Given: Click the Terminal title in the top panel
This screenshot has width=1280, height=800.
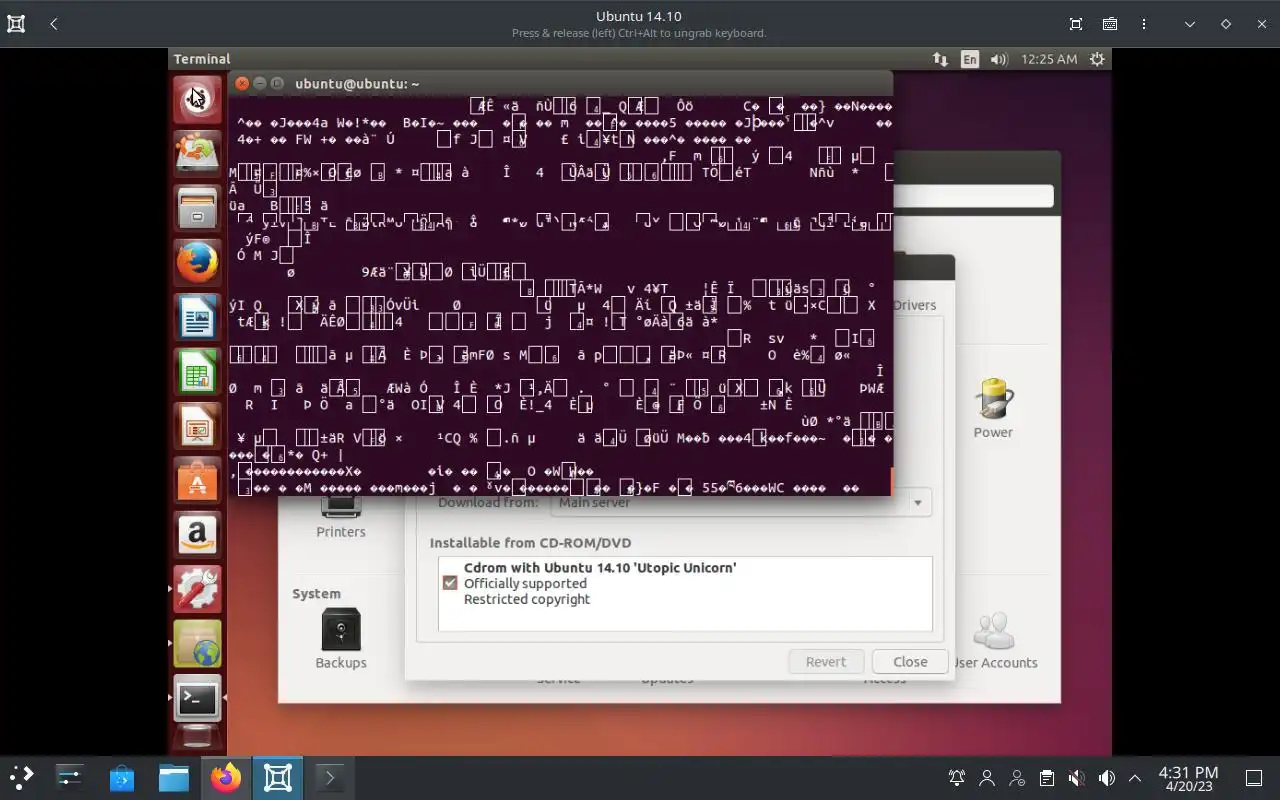Looking at the screenshot, I should (x=202, y=59).
